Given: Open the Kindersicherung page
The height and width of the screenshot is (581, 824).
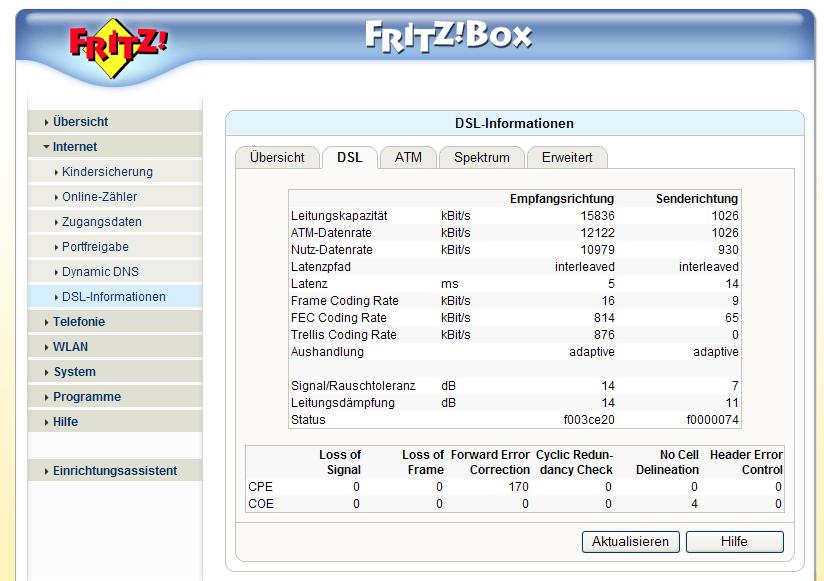Looking at the screenshot, I should 107,172.
